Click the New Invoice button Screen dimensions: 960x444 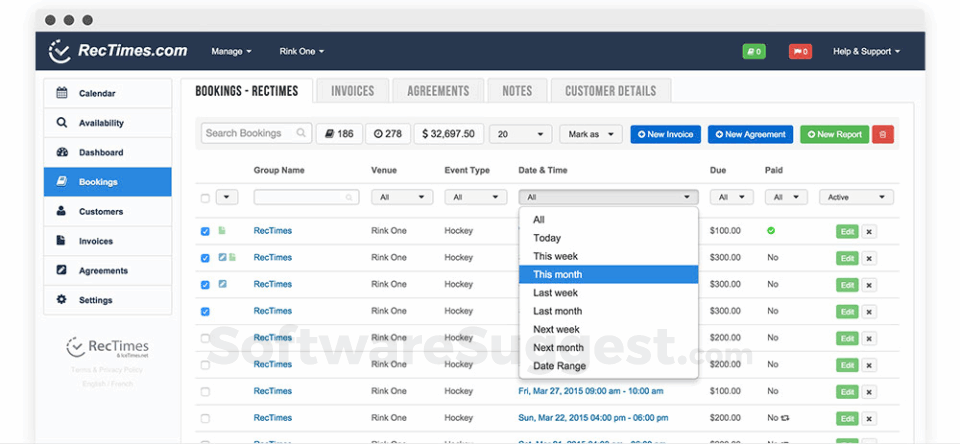[666, 134]
